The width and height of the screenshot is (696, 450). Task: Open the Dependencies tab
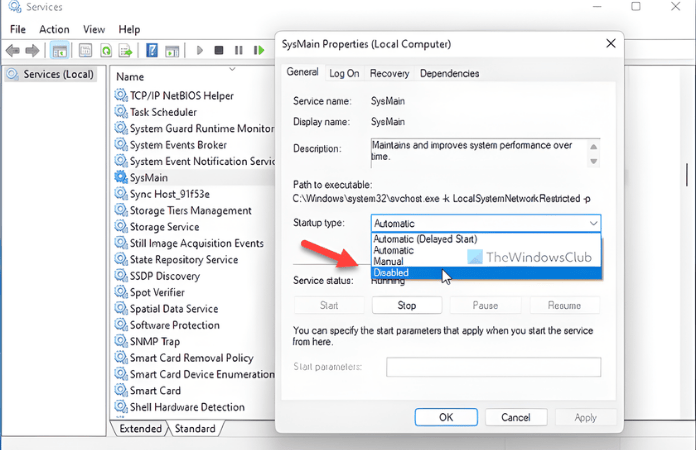pos(449,73)
